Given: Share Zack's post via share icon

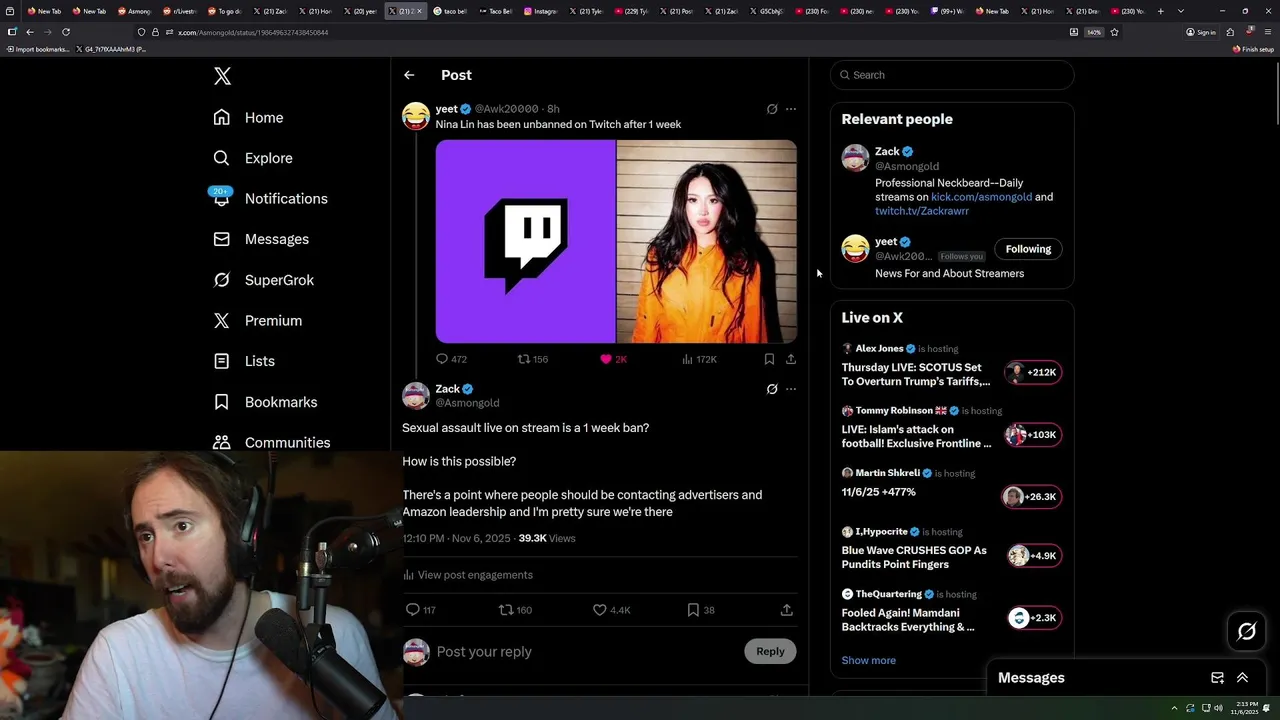Looking at the screenshot, I should 787,610.
